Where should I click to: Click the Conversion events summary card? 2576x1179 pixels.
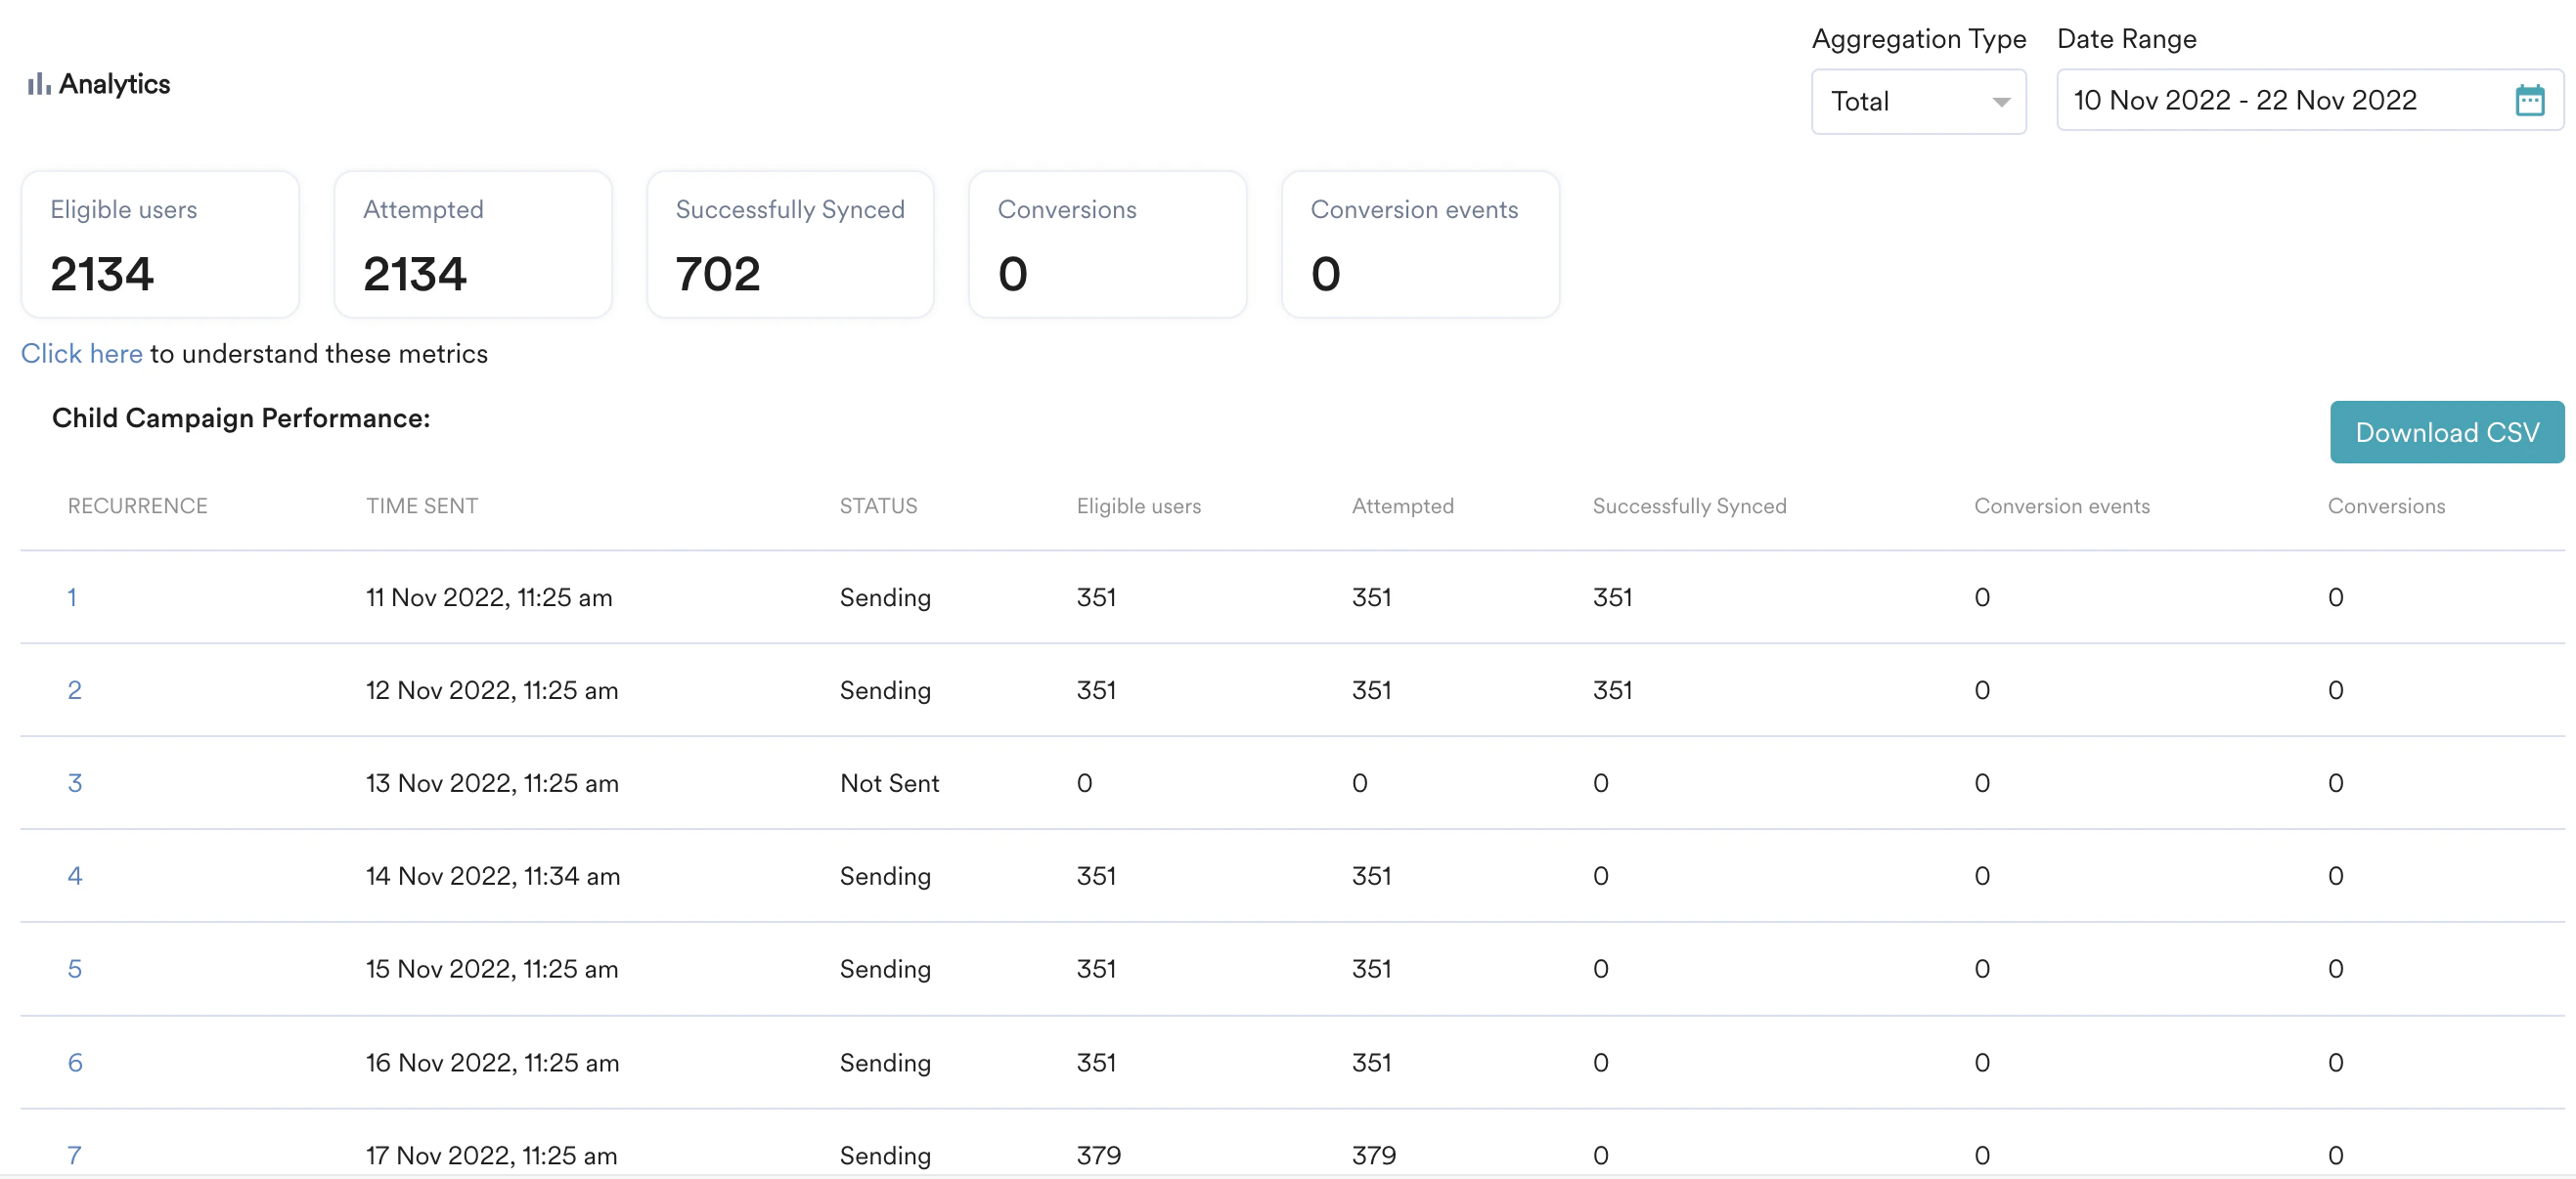click(1419, 244)
